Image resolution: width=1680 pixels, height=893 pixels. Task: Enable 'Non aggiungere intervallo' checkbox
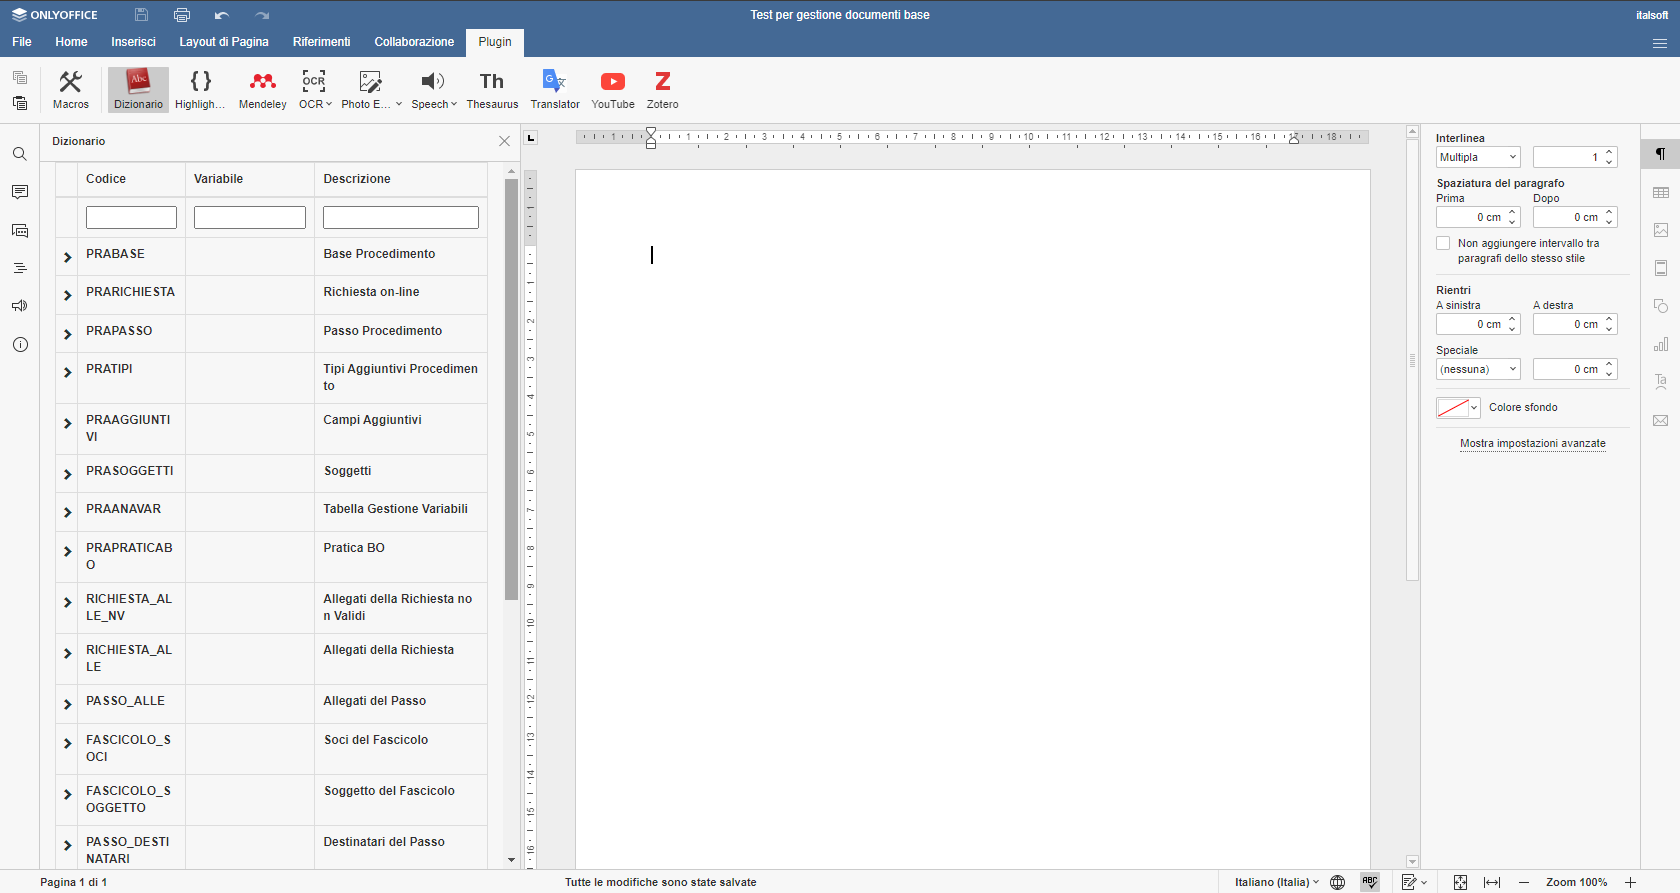1443,243
